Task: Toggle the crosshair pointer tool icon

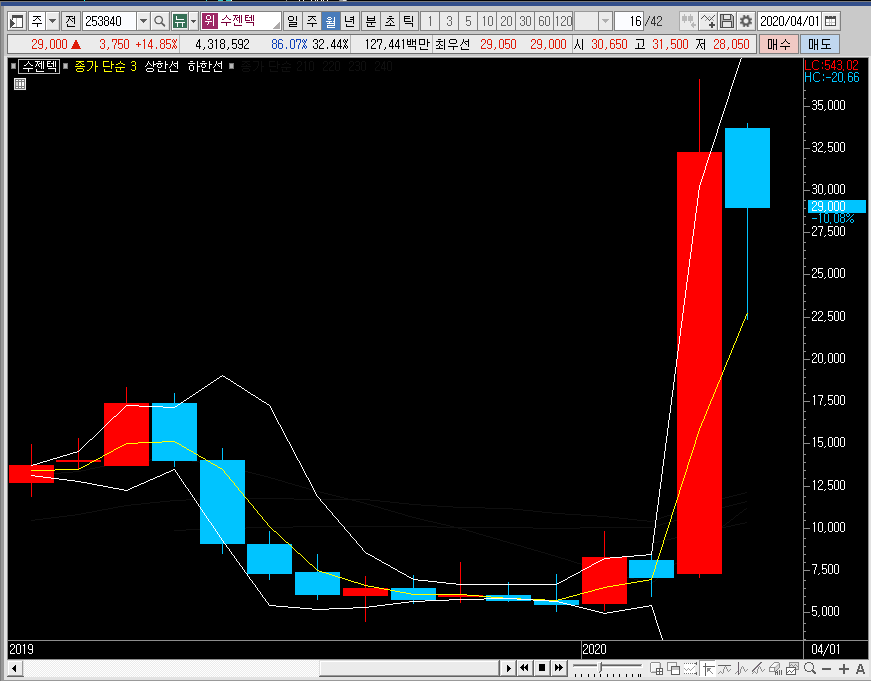Action: (708, 668)
